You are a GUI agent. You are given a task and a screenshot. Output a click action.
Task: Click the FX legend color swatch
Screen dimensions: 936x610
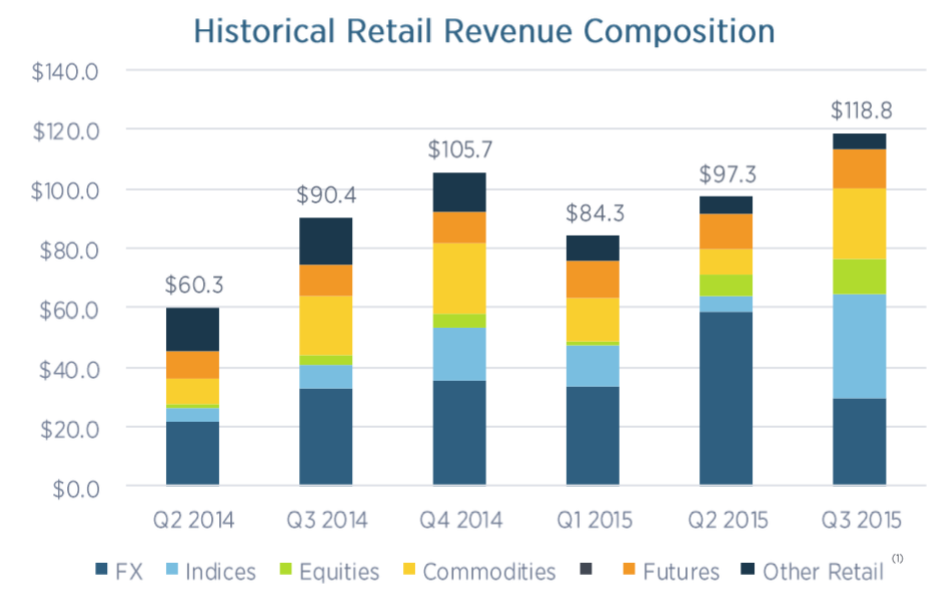pyautogui.click(x=100, y=571)
